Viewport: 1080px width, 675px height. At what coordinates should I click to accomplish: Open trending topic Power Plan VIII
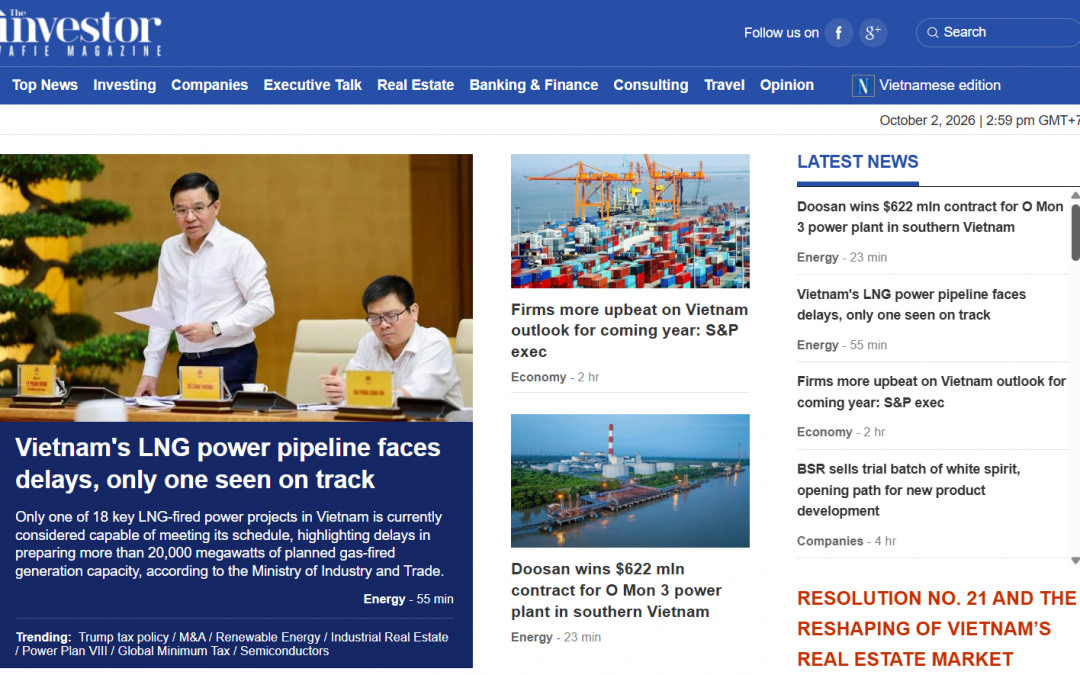(65, 651)
